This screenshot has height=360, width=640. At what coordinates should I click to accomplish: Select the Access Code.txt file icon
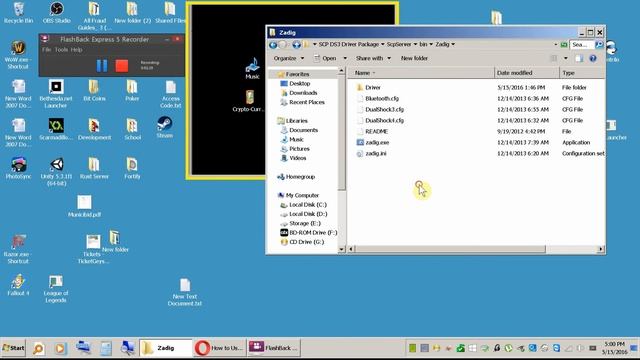pos(171,94)
